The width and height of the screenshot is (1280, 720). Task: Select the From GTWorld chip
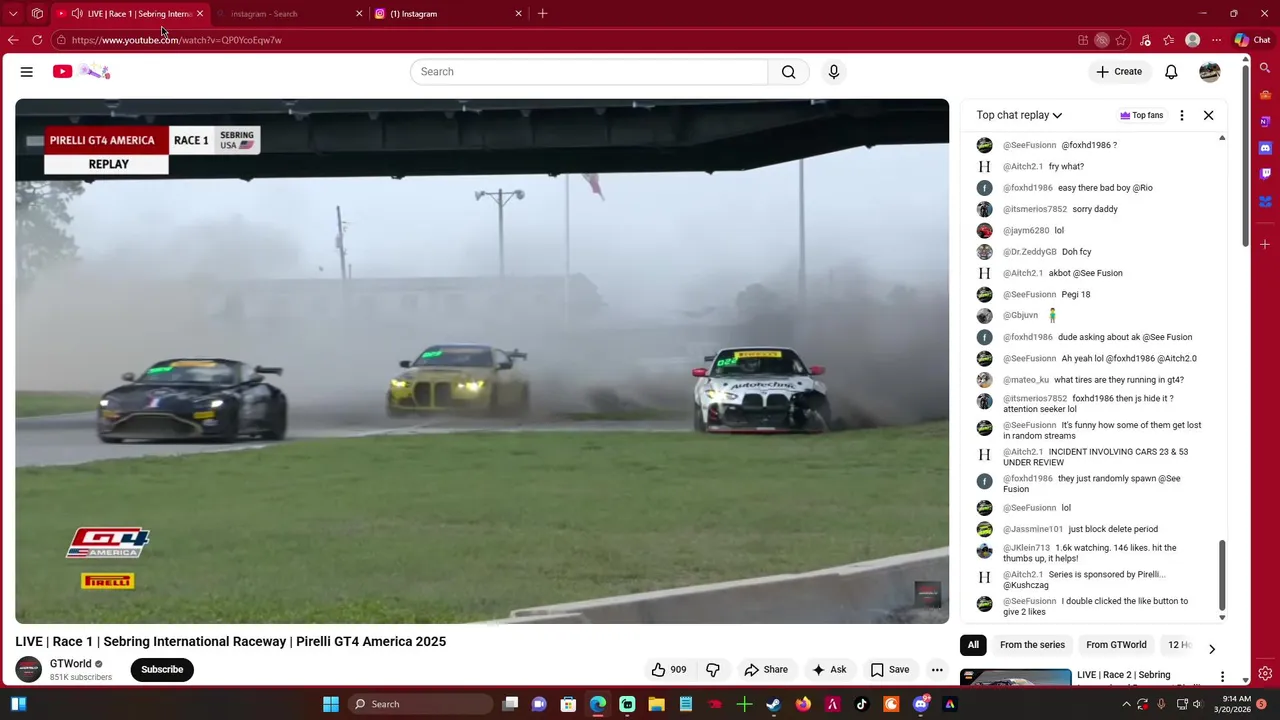pyautogui.click(x=1116, y=645)
